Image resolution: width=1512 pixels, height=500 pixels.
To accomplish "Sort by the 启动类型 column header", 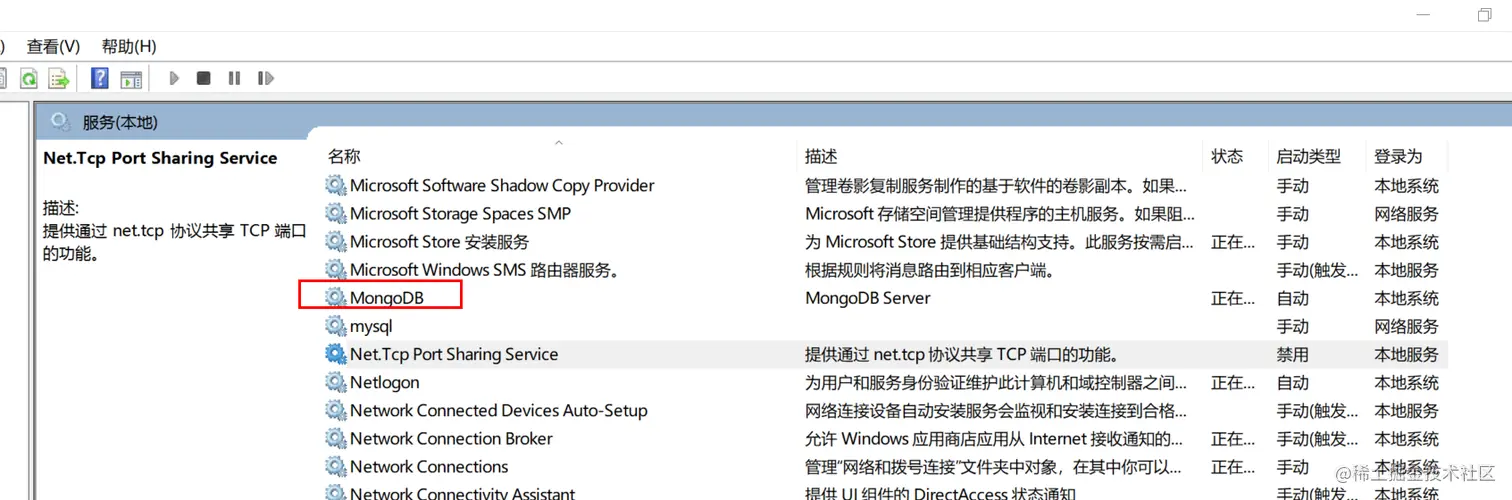I will tap(1308, 156).
